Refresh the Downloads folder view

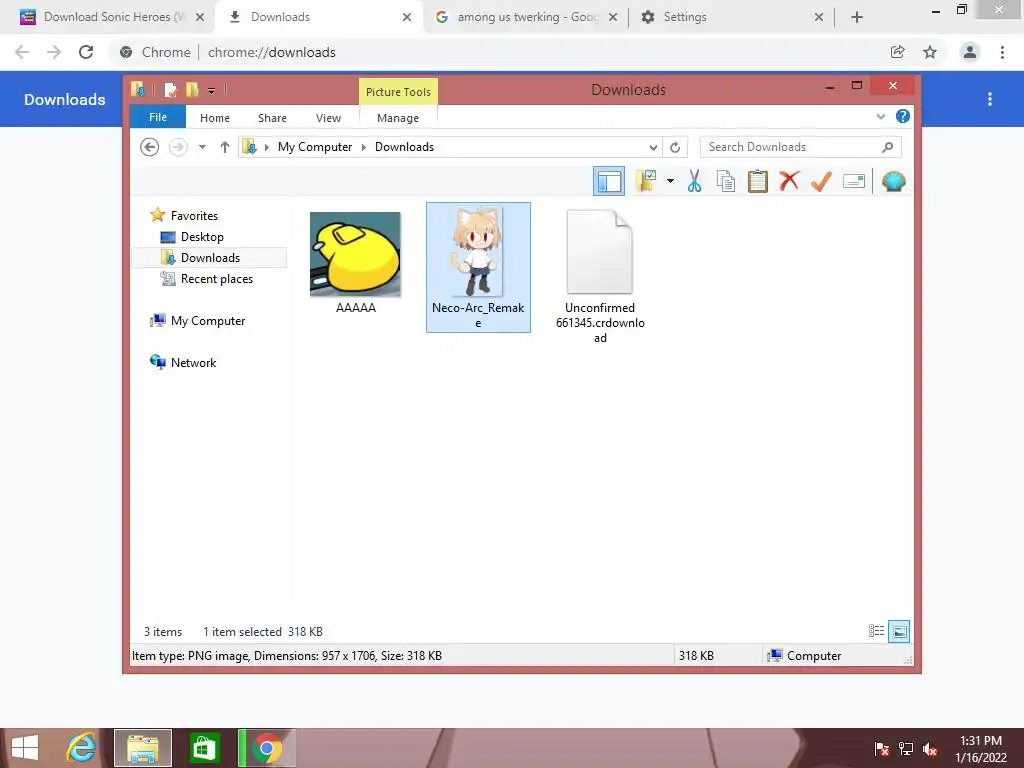(675, 147)
